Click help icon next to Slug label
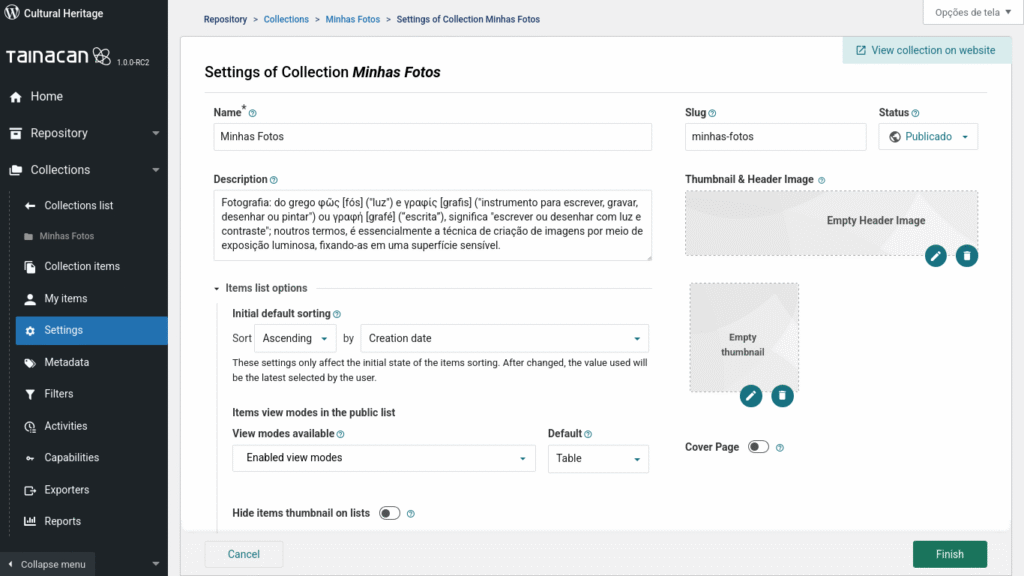 pos(712,114)
